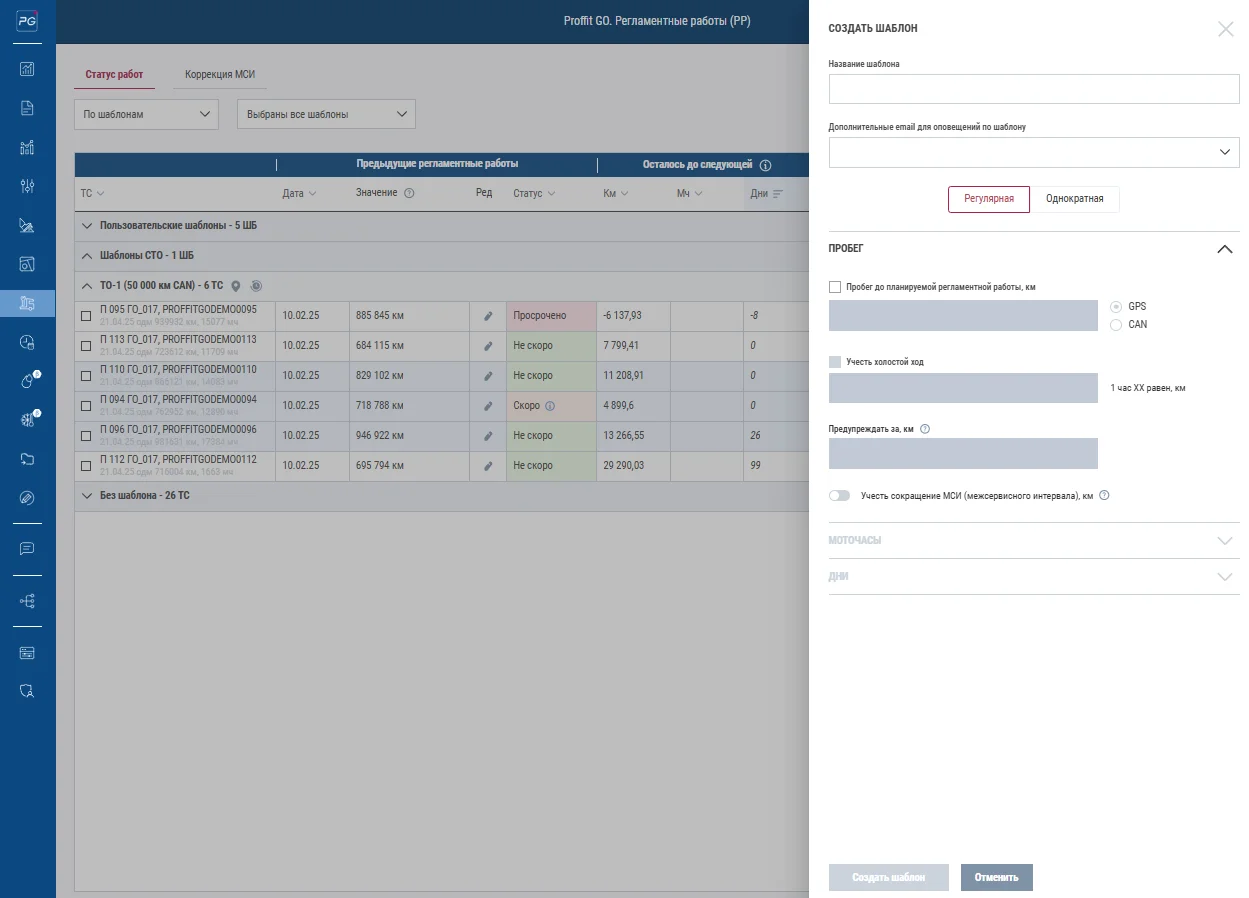Open the chat messages icon in the sidebar

click(27, 549)
